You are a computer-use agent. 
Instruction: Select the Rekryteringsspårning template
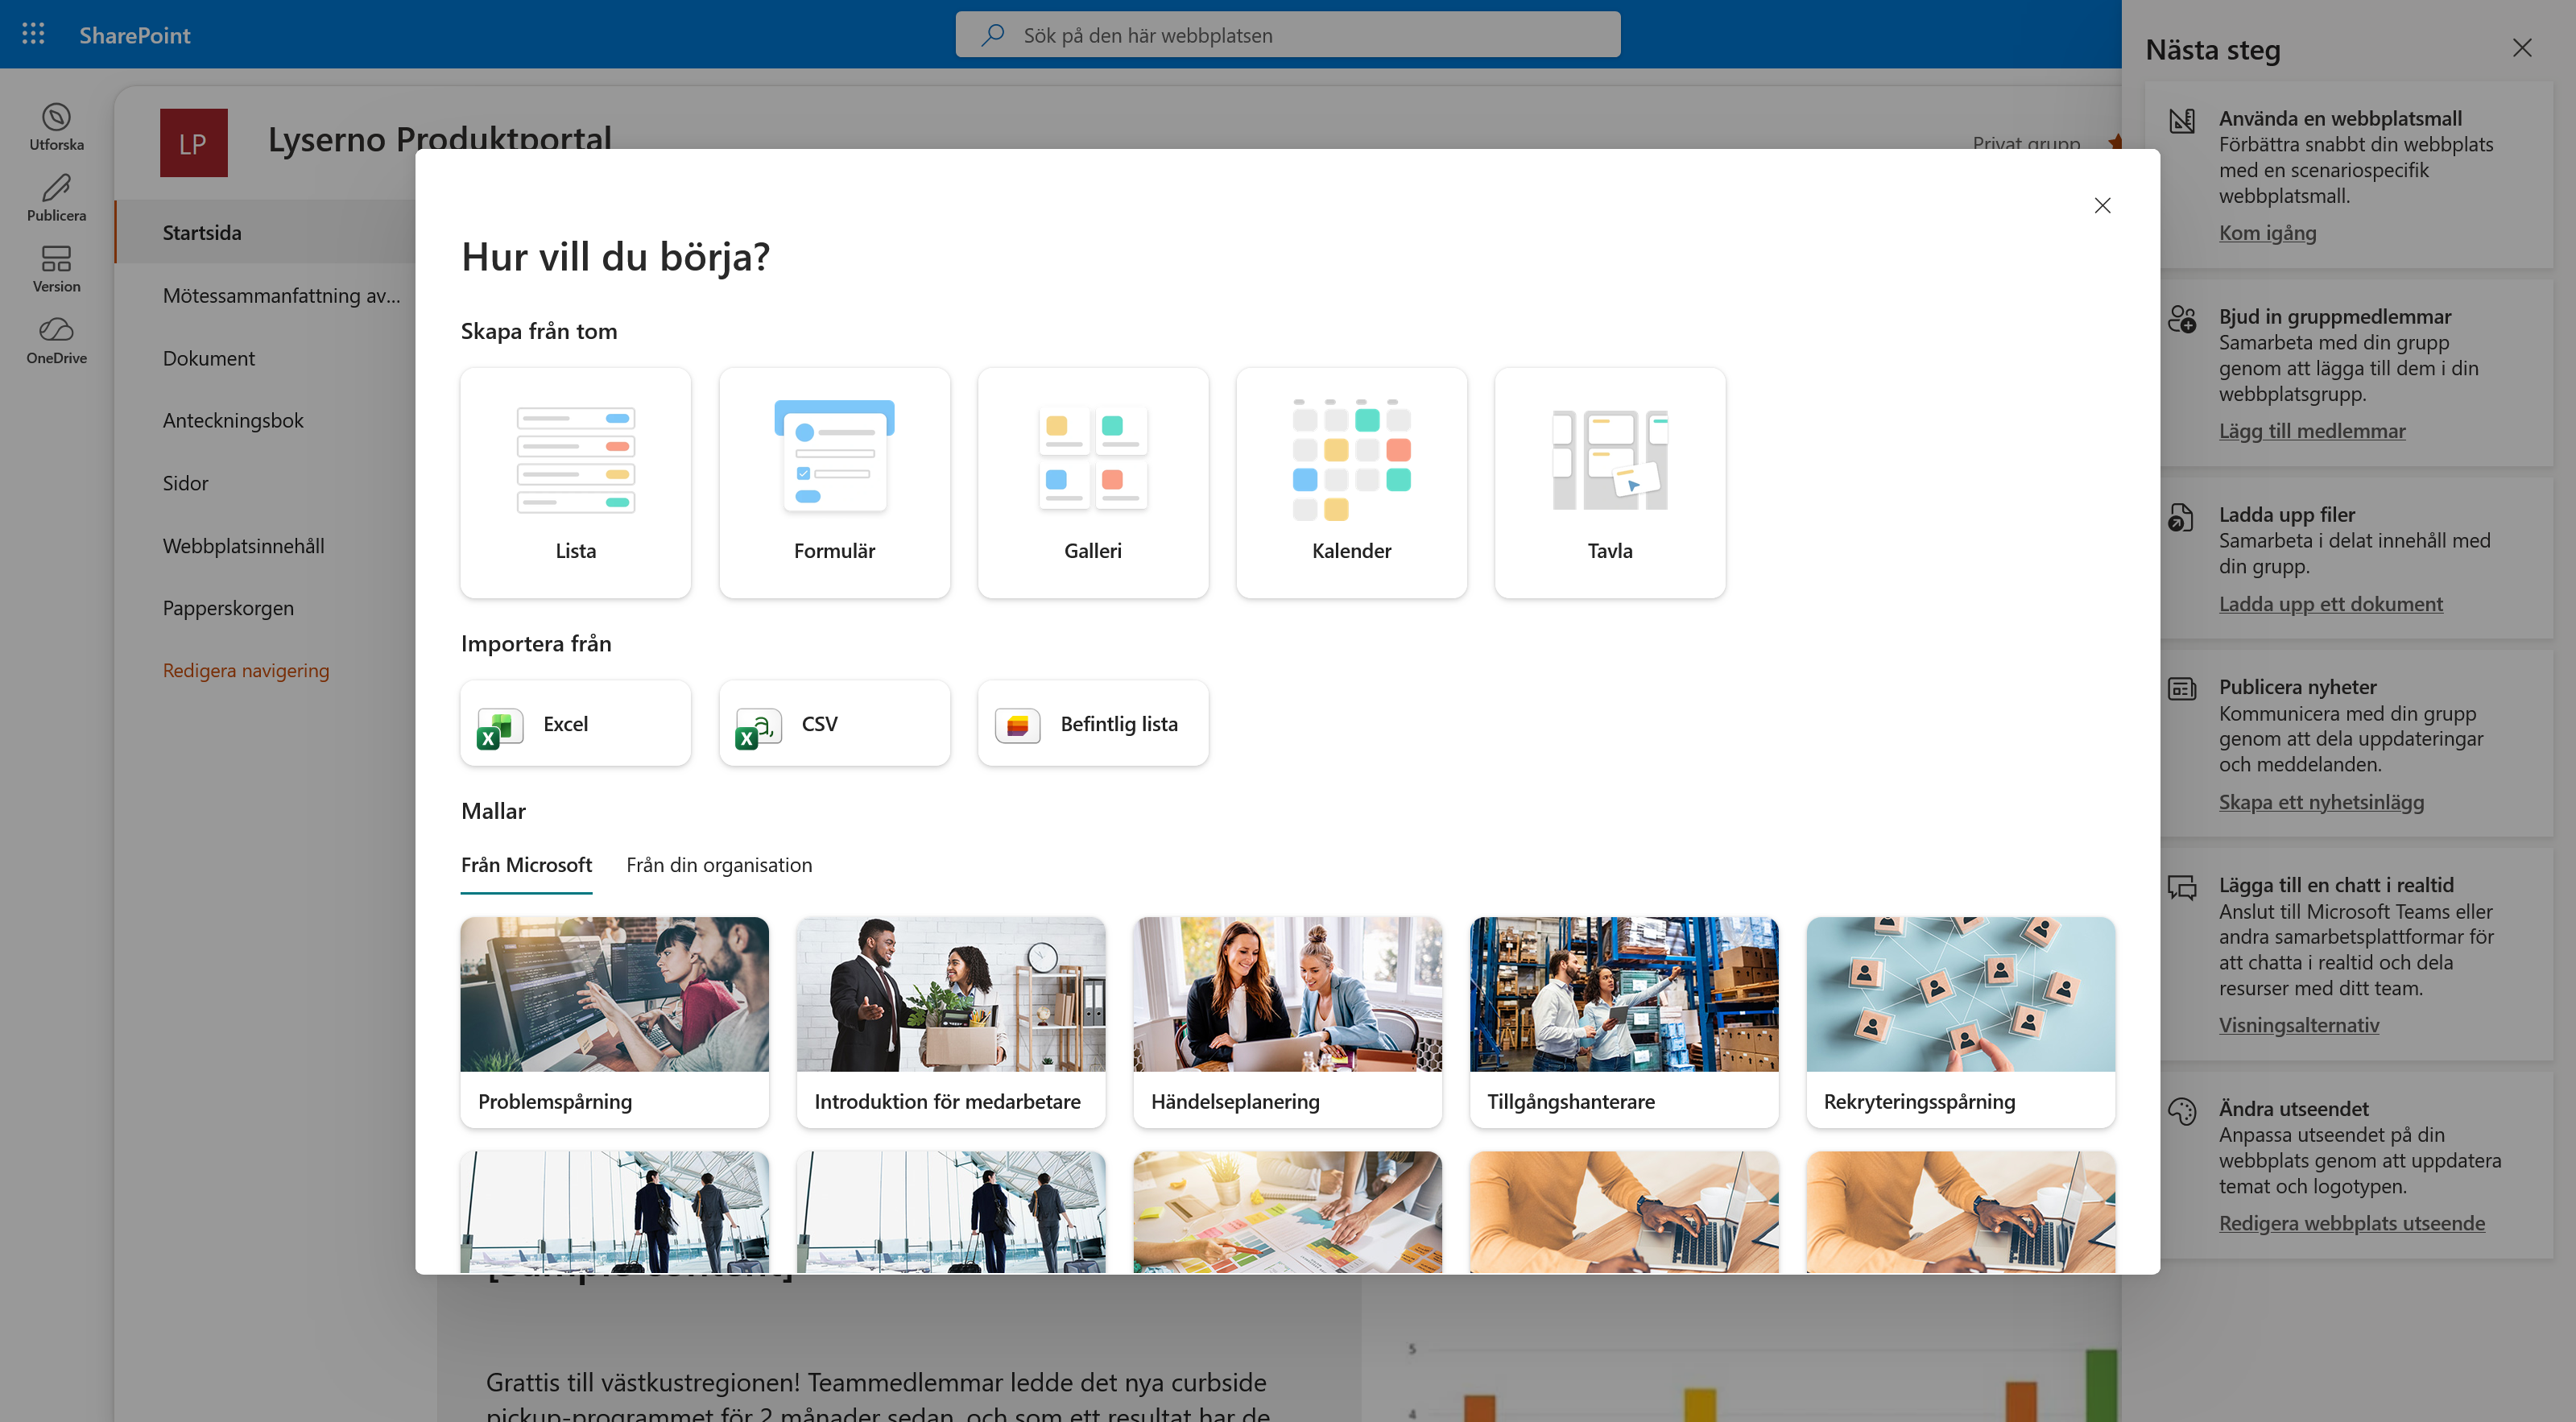click(1960, 1022)
